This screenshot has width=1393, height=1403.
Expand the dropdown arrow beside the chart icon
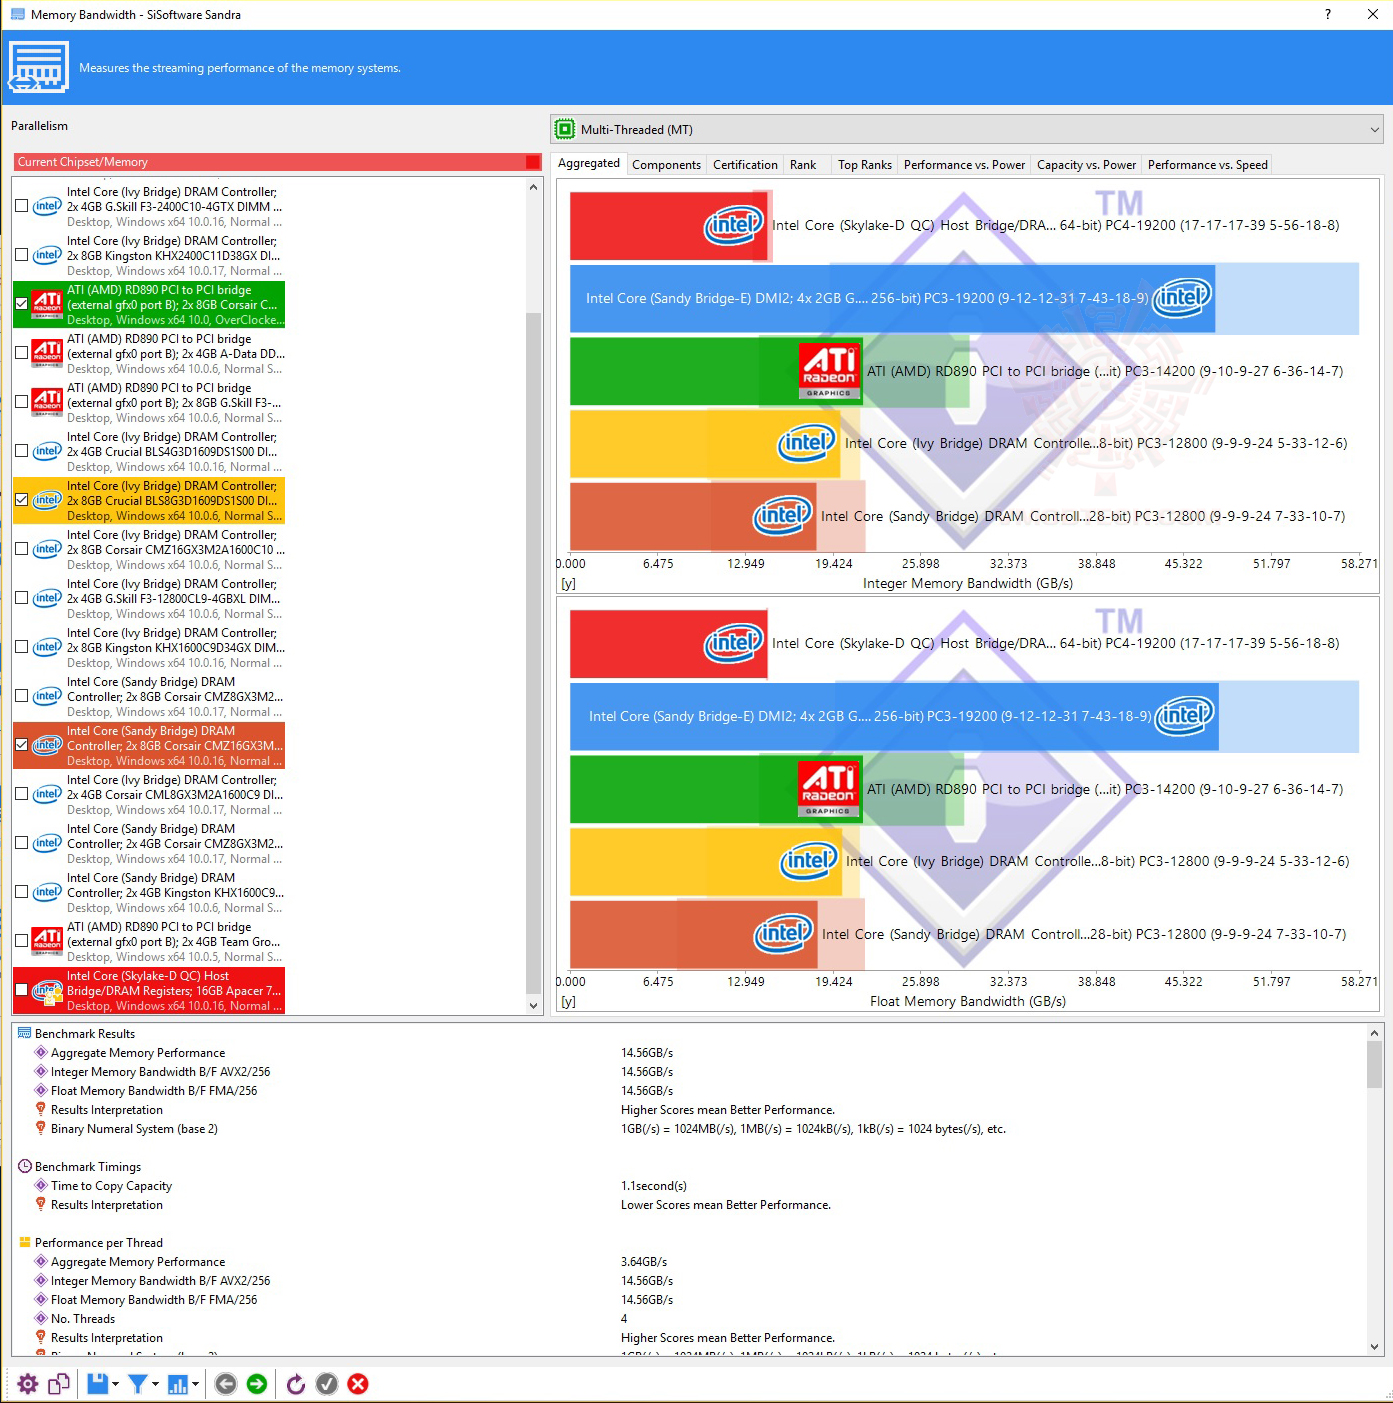pyautogui.click(x=195, y=1384)
